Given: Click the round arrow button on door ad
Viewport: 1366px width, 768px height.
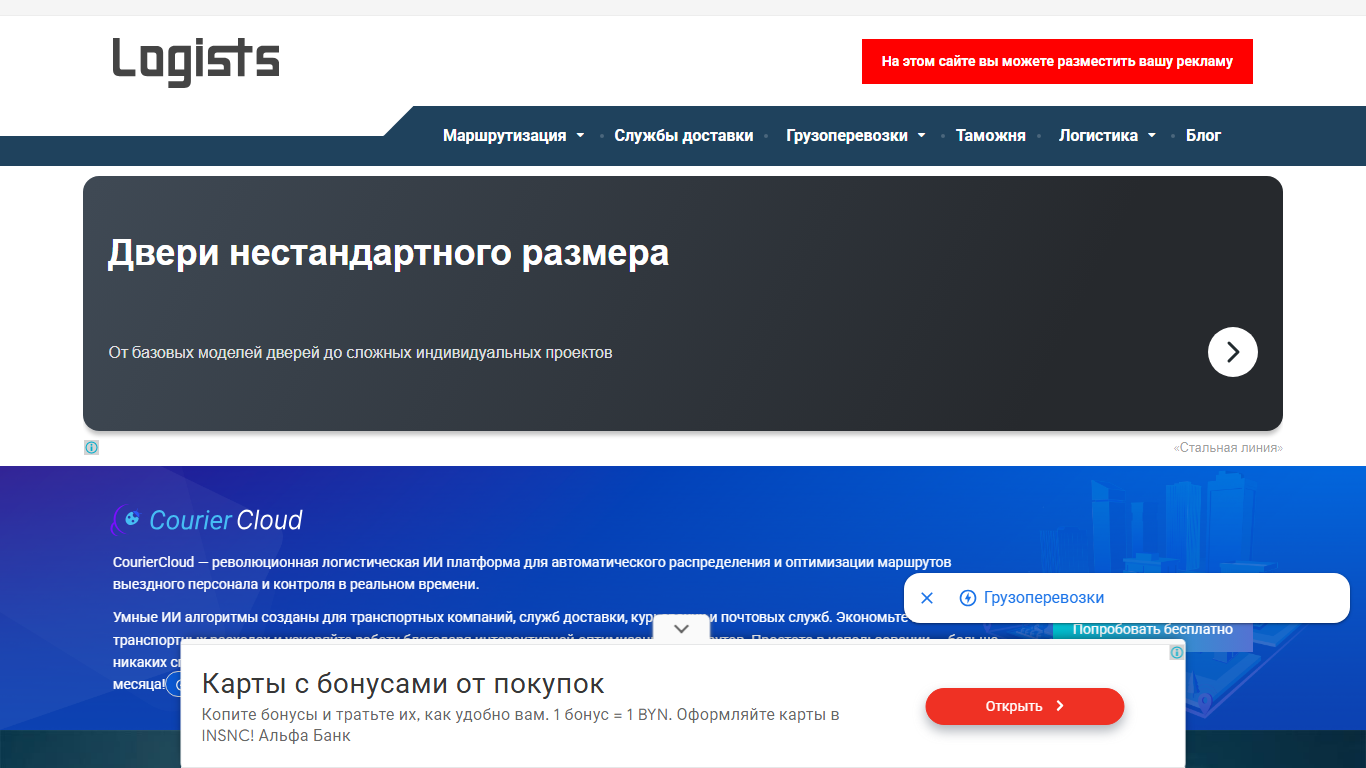Looking at the screenshot, I should tap(1232, 352).
